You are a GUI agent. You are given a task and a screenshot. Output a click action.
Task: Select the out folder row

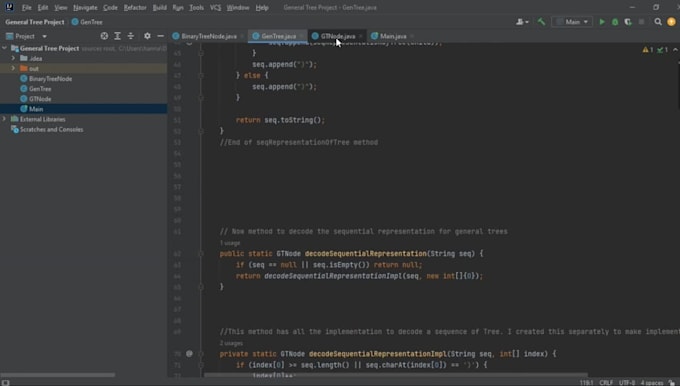[x=83, y=69]
